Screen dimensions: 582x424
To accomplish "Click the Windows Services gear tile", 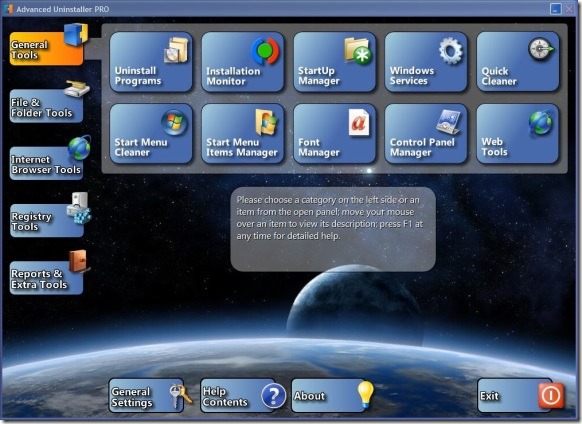I will pos(426,62).
